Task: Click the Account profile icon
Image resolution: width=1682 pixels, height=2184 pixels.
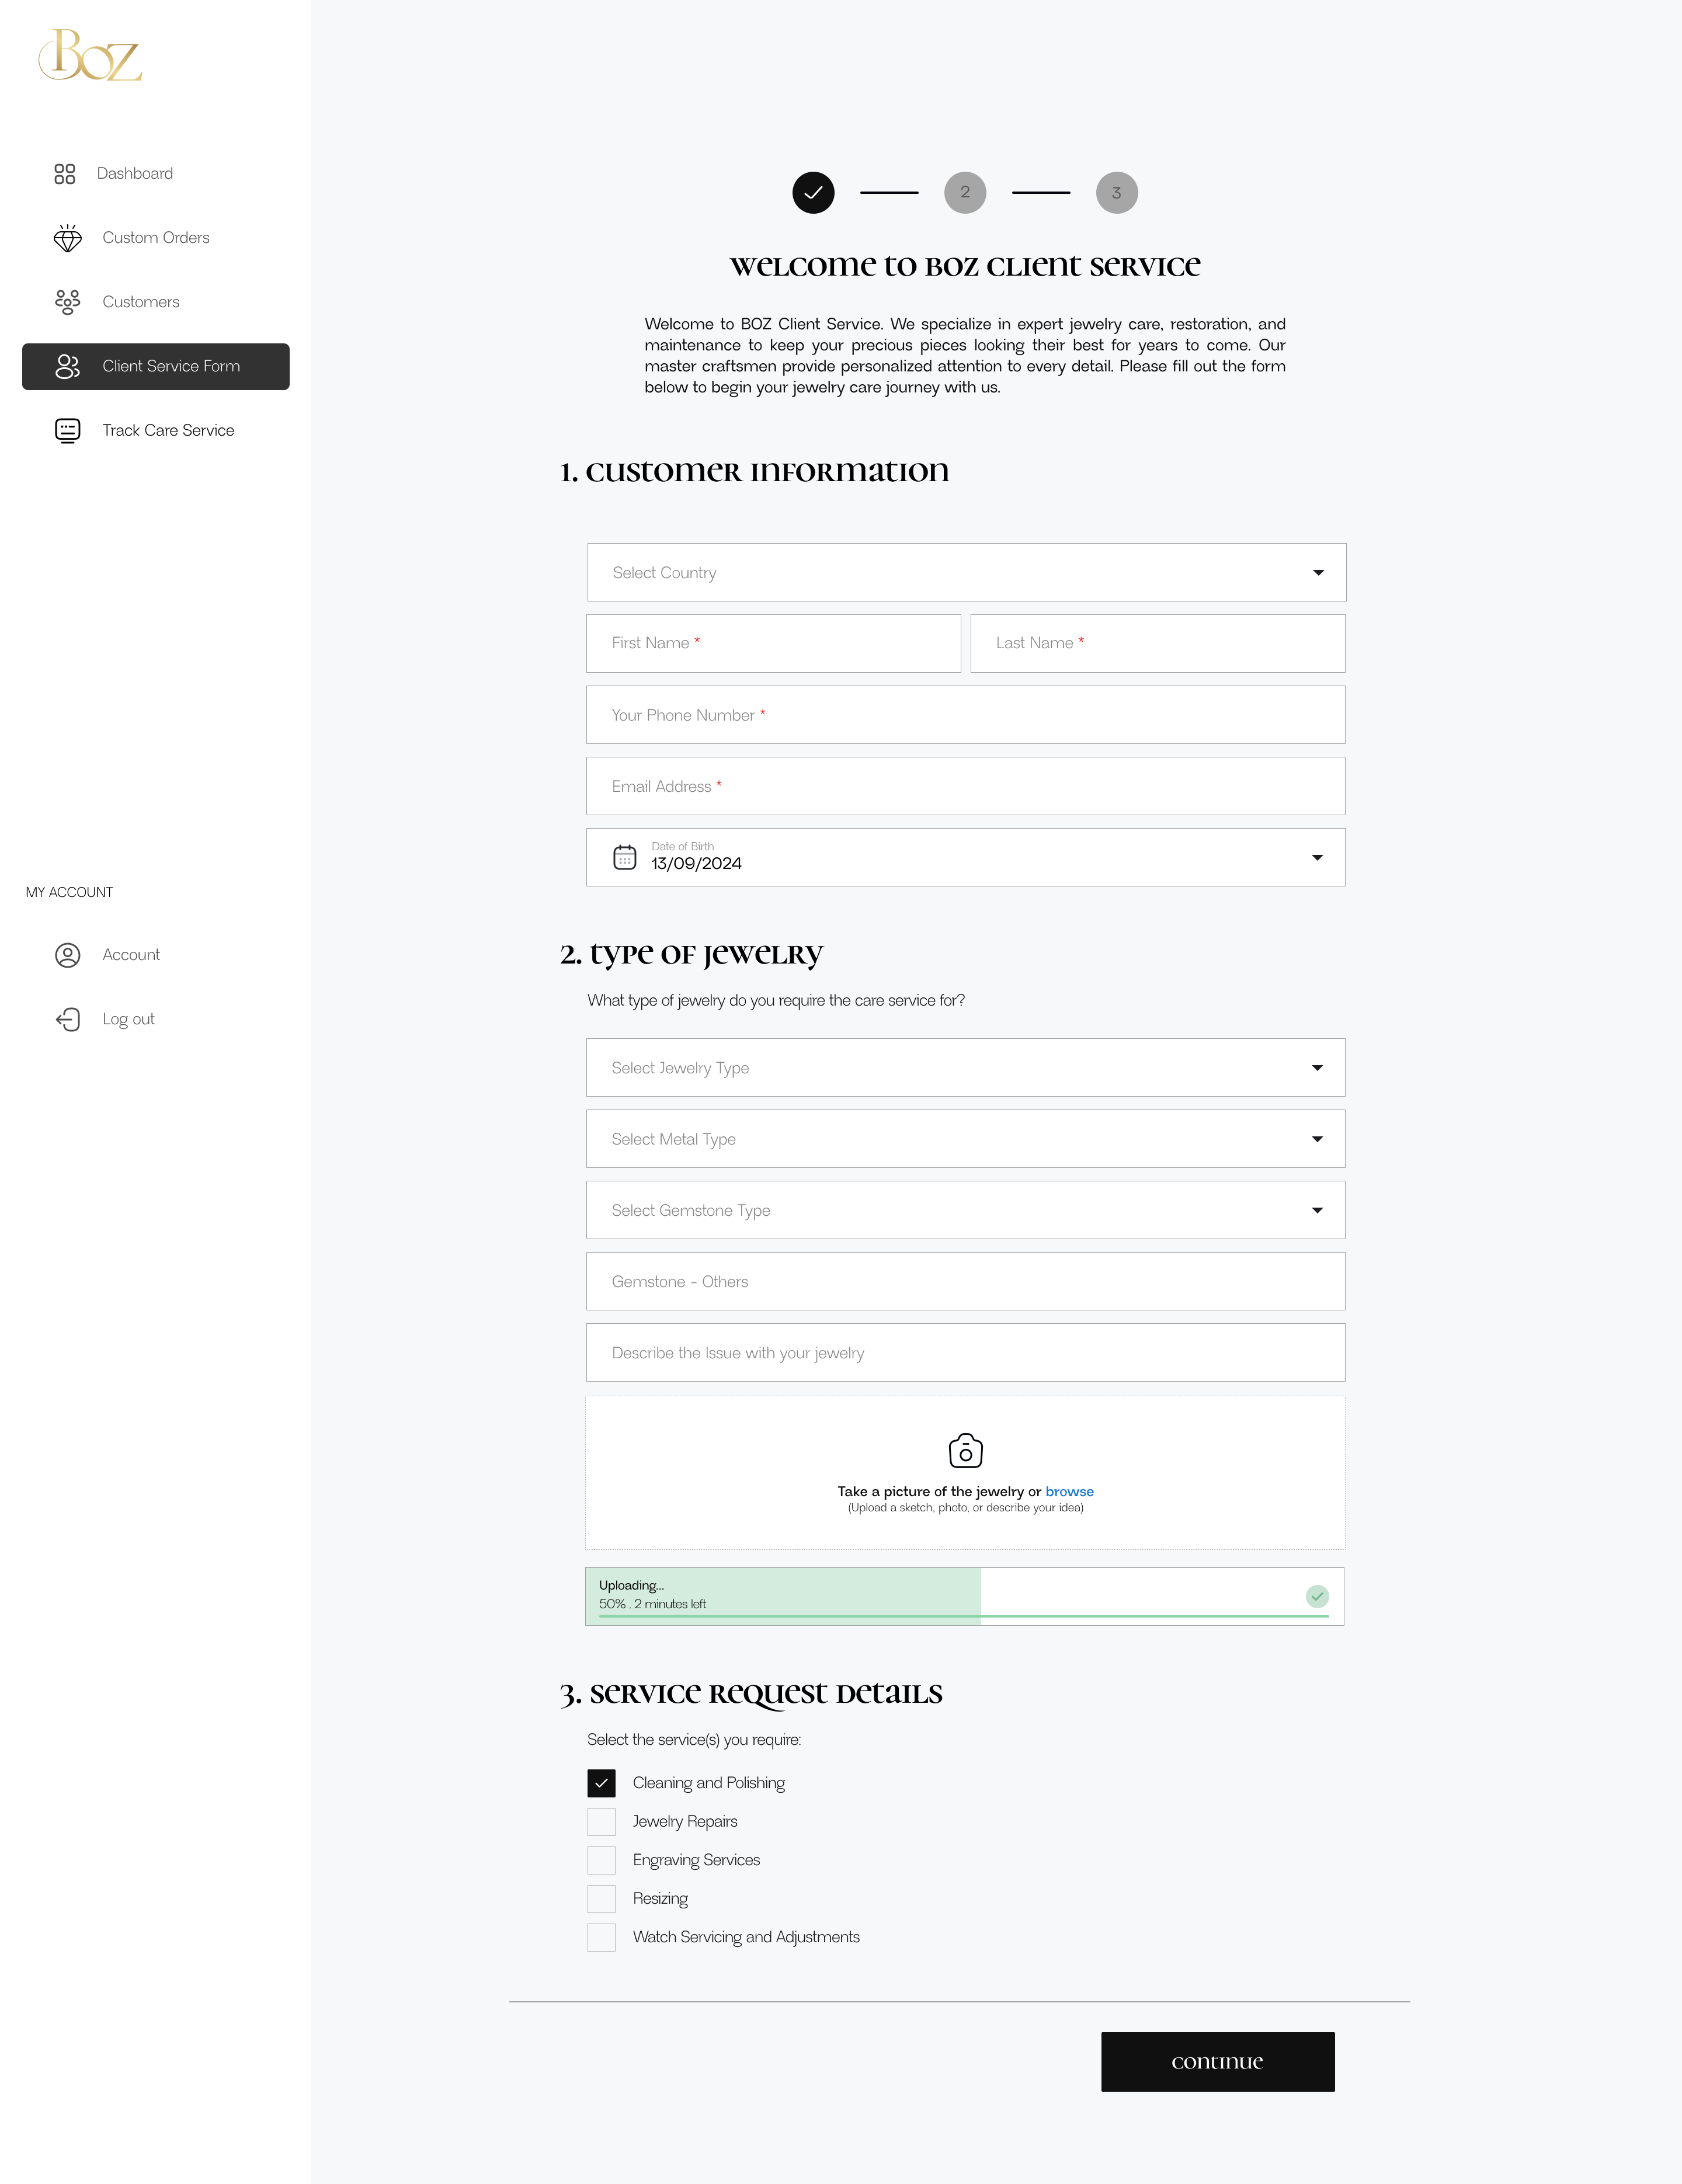Action: pos(67,955)
